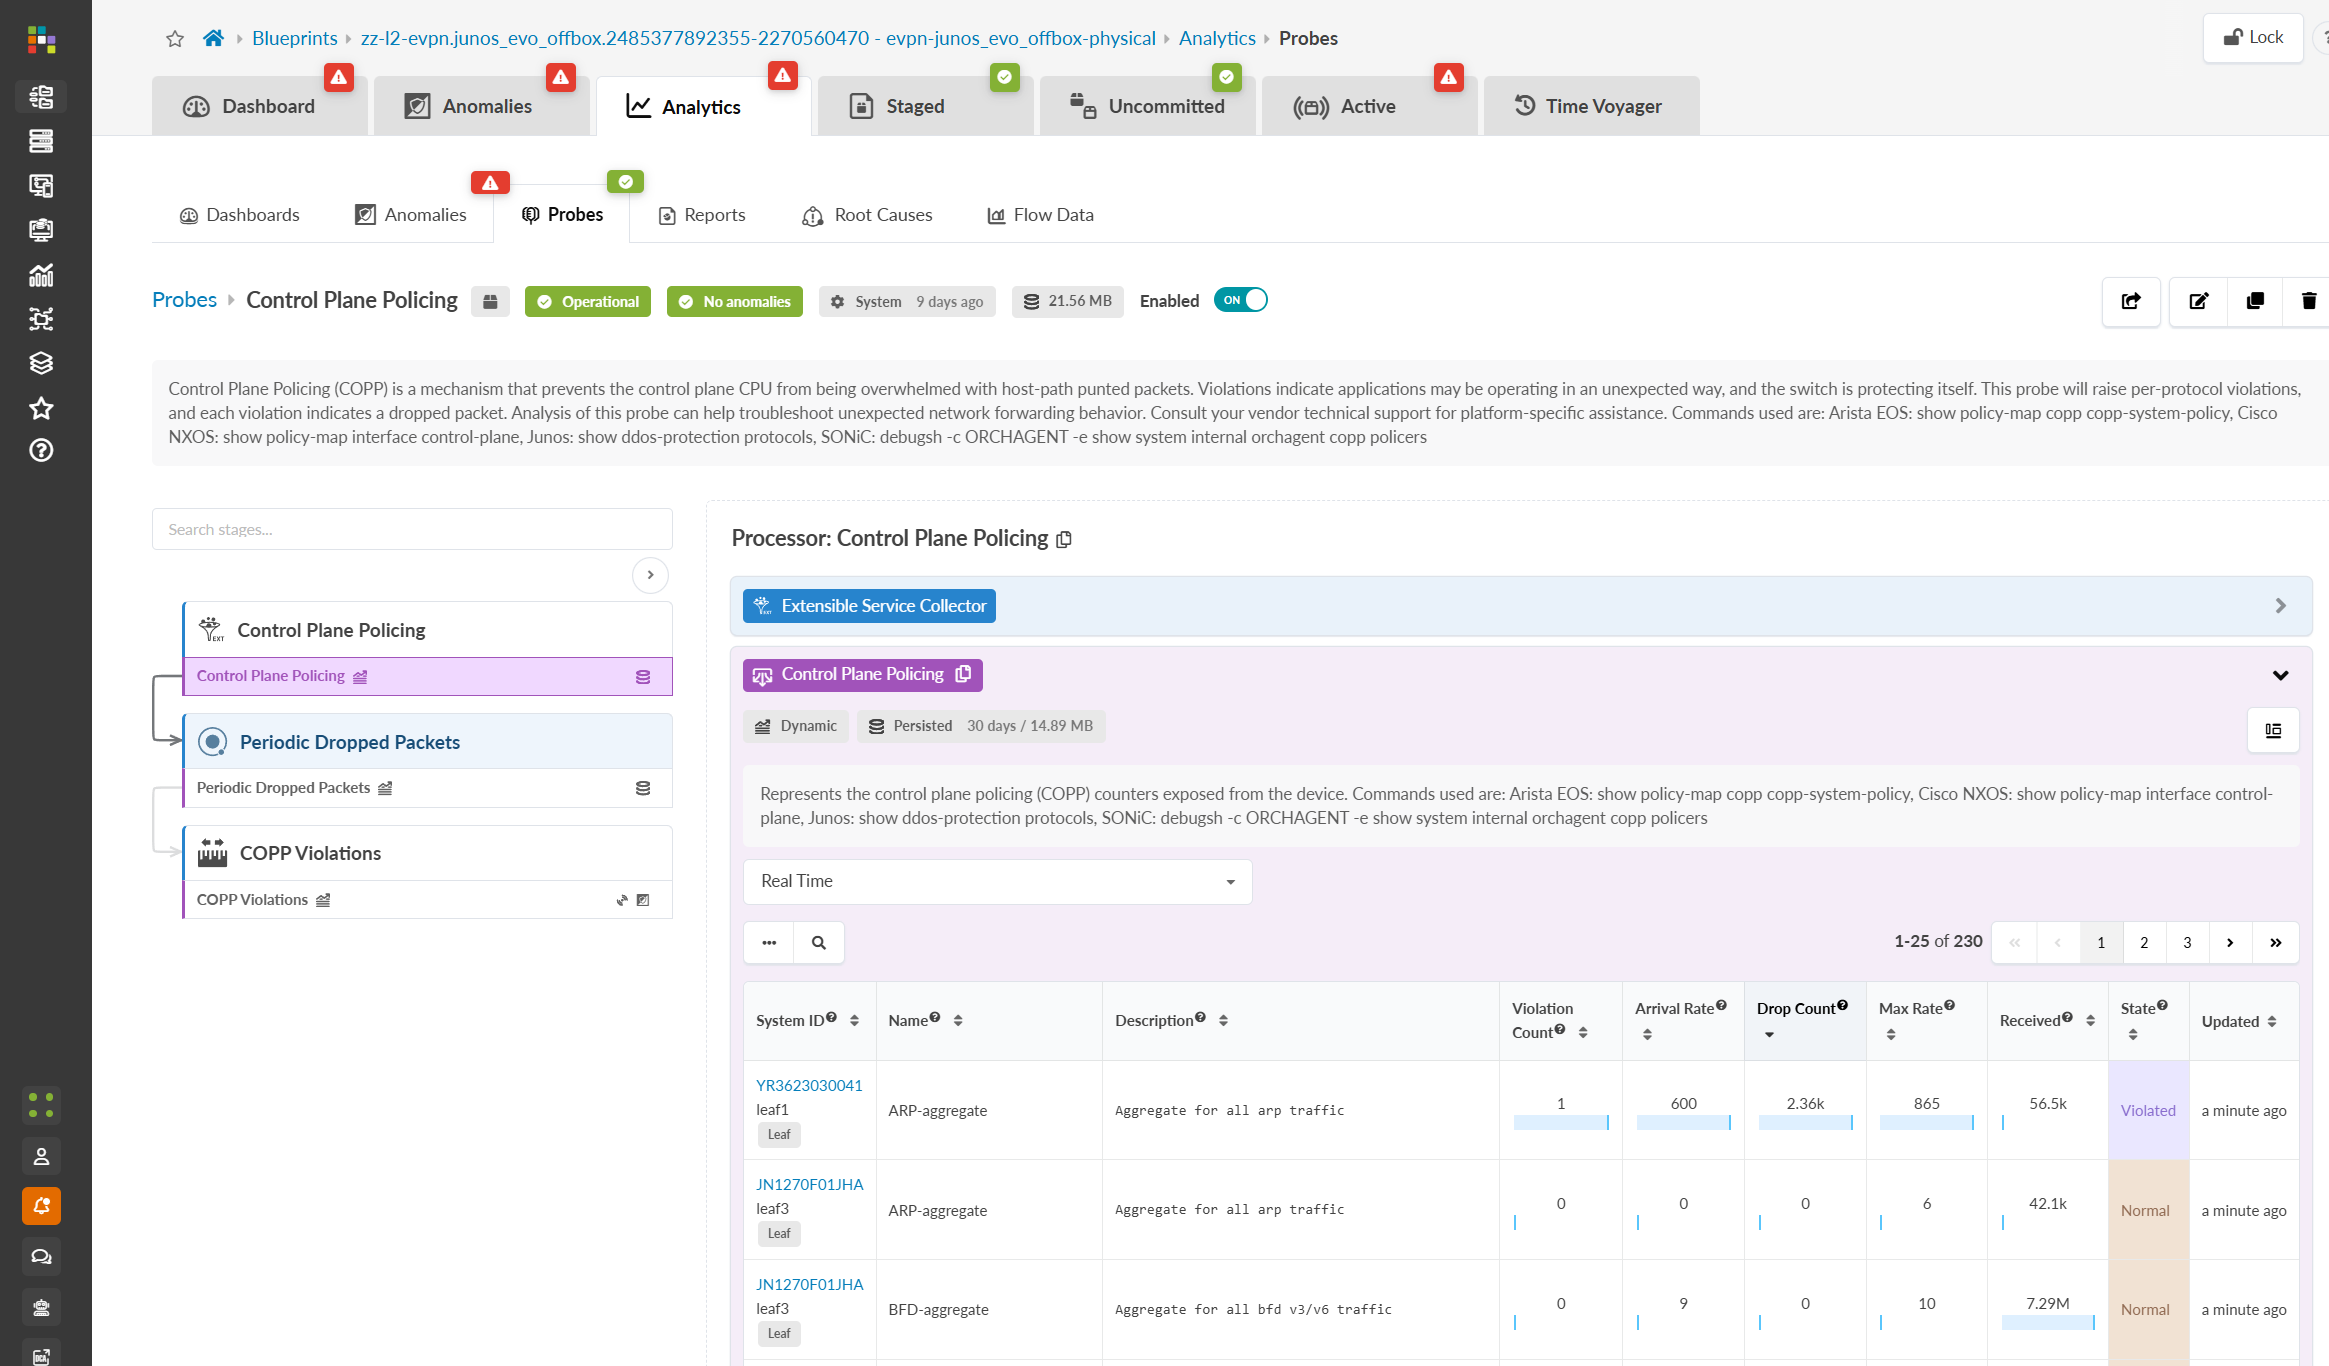Toggle the Enabled ON switch off
Image resolution: width=2329 pixels, height=1366 pixels.
pos(1240,300)
